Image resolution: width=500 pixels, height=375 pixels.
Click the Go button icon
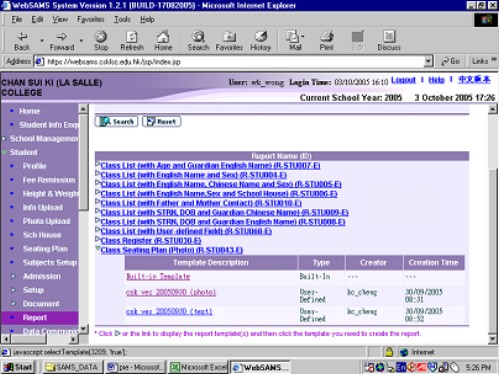pos(450,61)
